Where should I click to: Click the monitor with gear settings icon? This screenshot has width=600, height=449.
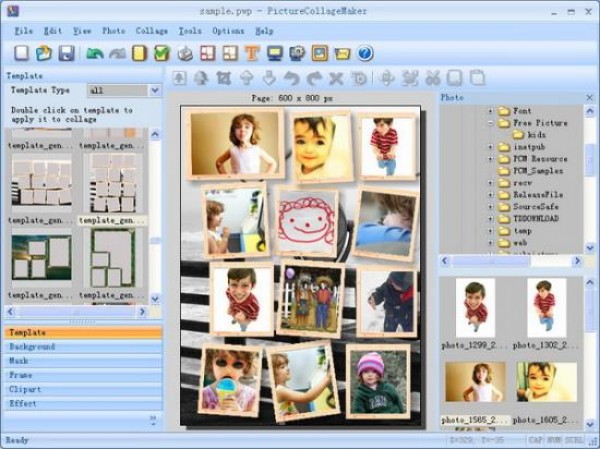point(297,53)
